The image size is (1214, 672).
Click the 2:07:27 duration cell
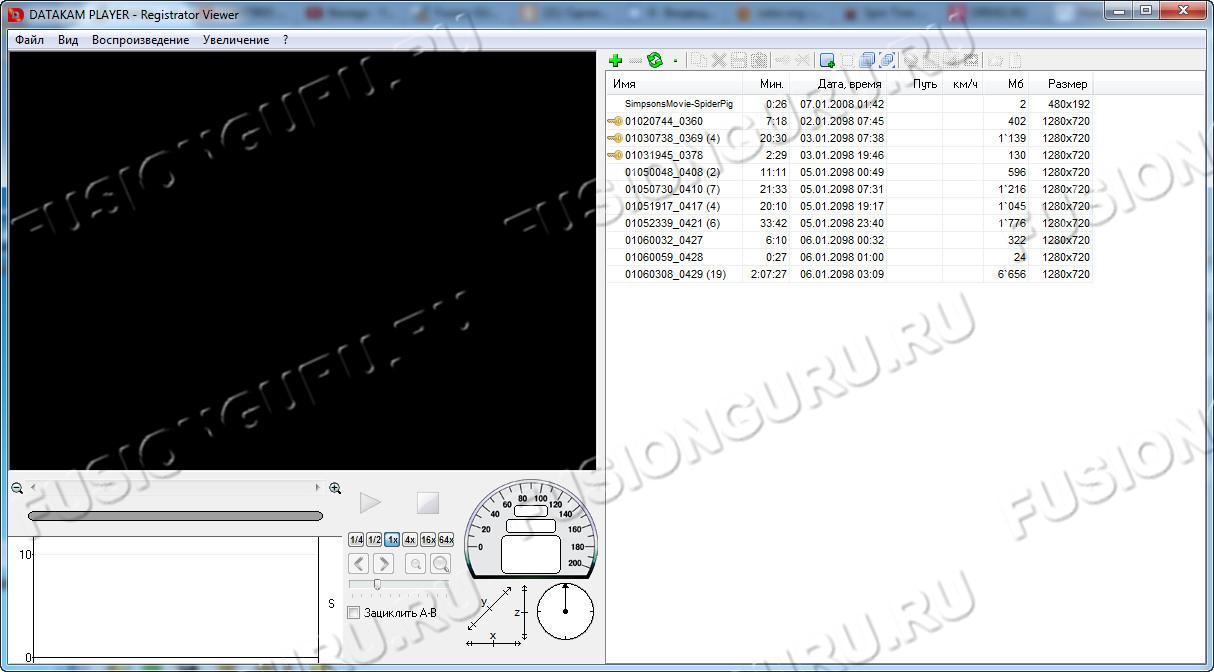tap(768, 274)
